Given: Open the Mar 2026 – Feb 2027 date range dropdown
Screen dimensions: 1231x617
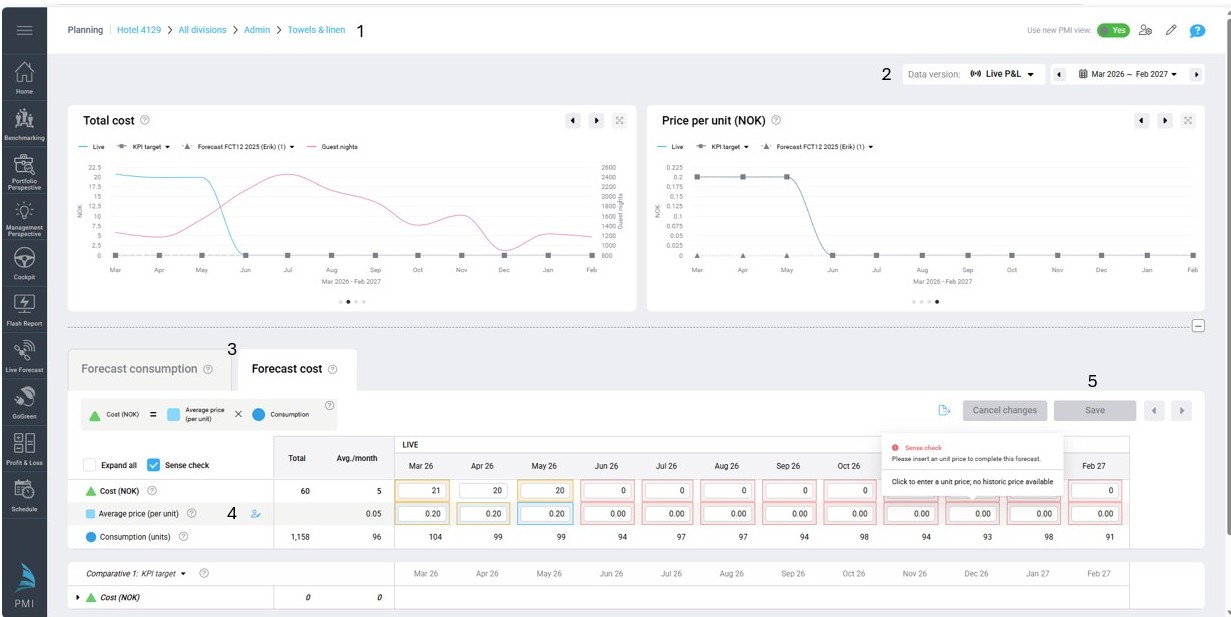Looking at the screenshot, I should click(x=1128, y=74).
